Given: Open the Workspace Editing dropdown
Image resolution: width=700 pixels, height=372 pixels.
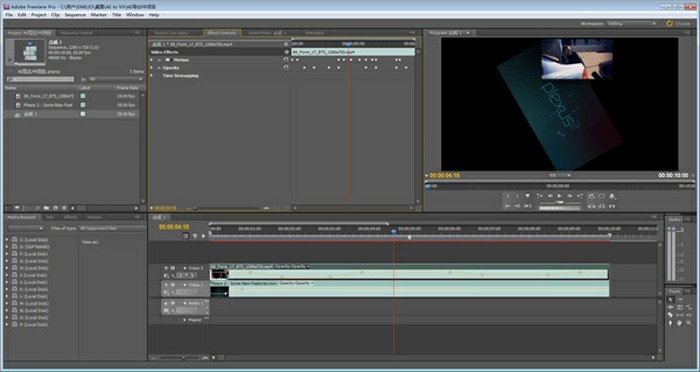Looking at the screenshot, I should pyautogui.click(x=631, y=24).
